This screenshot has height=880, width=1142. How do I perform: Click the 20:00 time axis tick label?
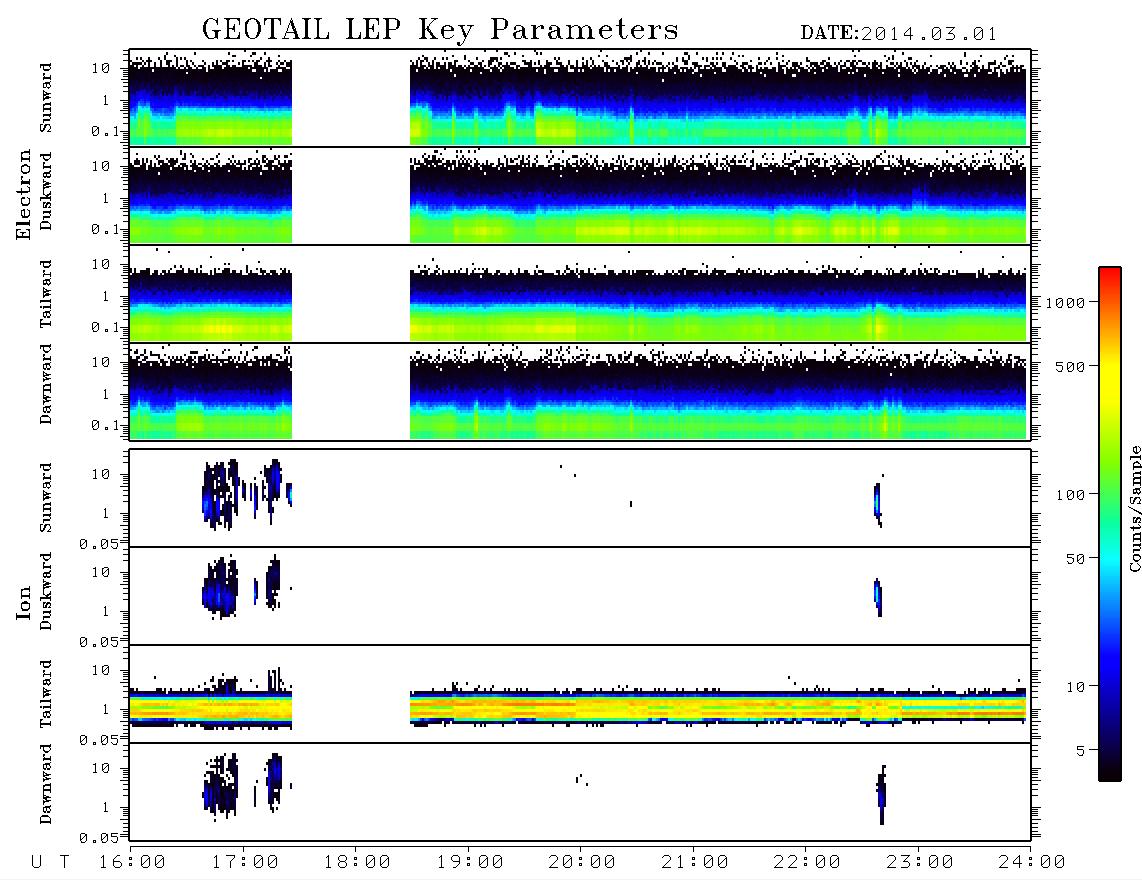point(583,862)
